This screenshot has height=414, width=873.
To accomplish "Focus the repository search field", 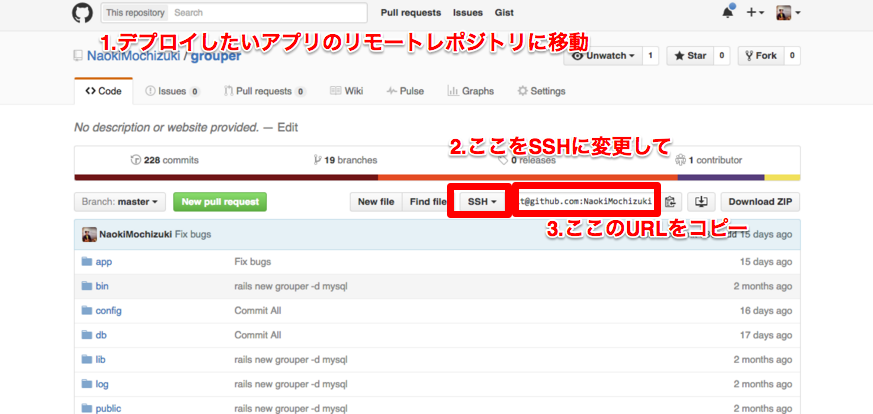I will coord(267,12).
